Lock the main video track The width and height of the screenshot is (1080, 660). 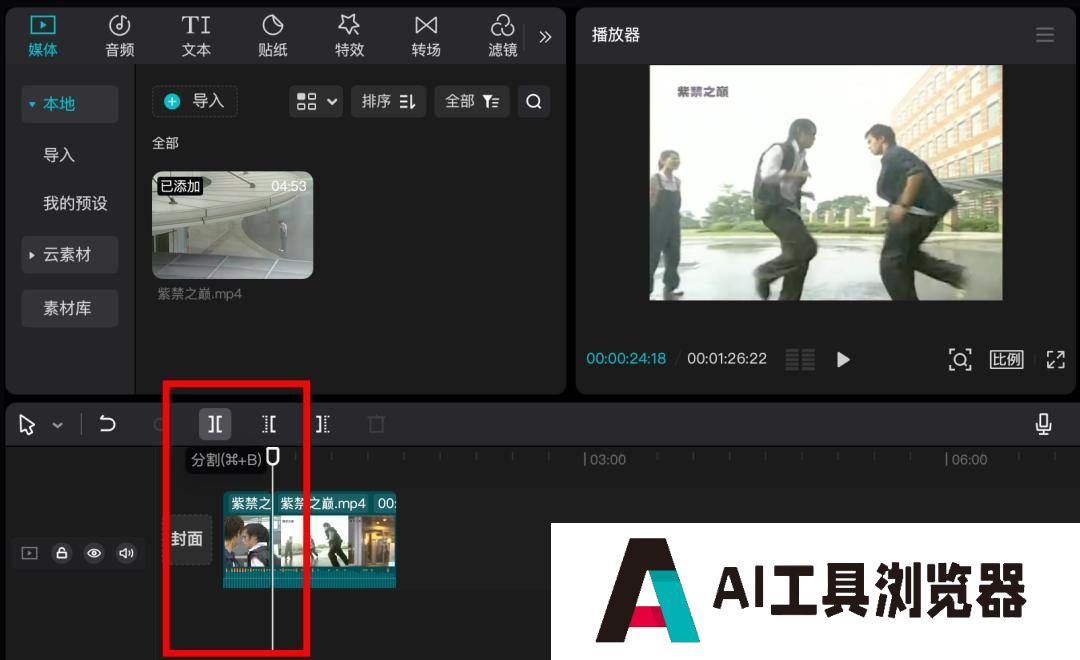click(x=62, y=553)
